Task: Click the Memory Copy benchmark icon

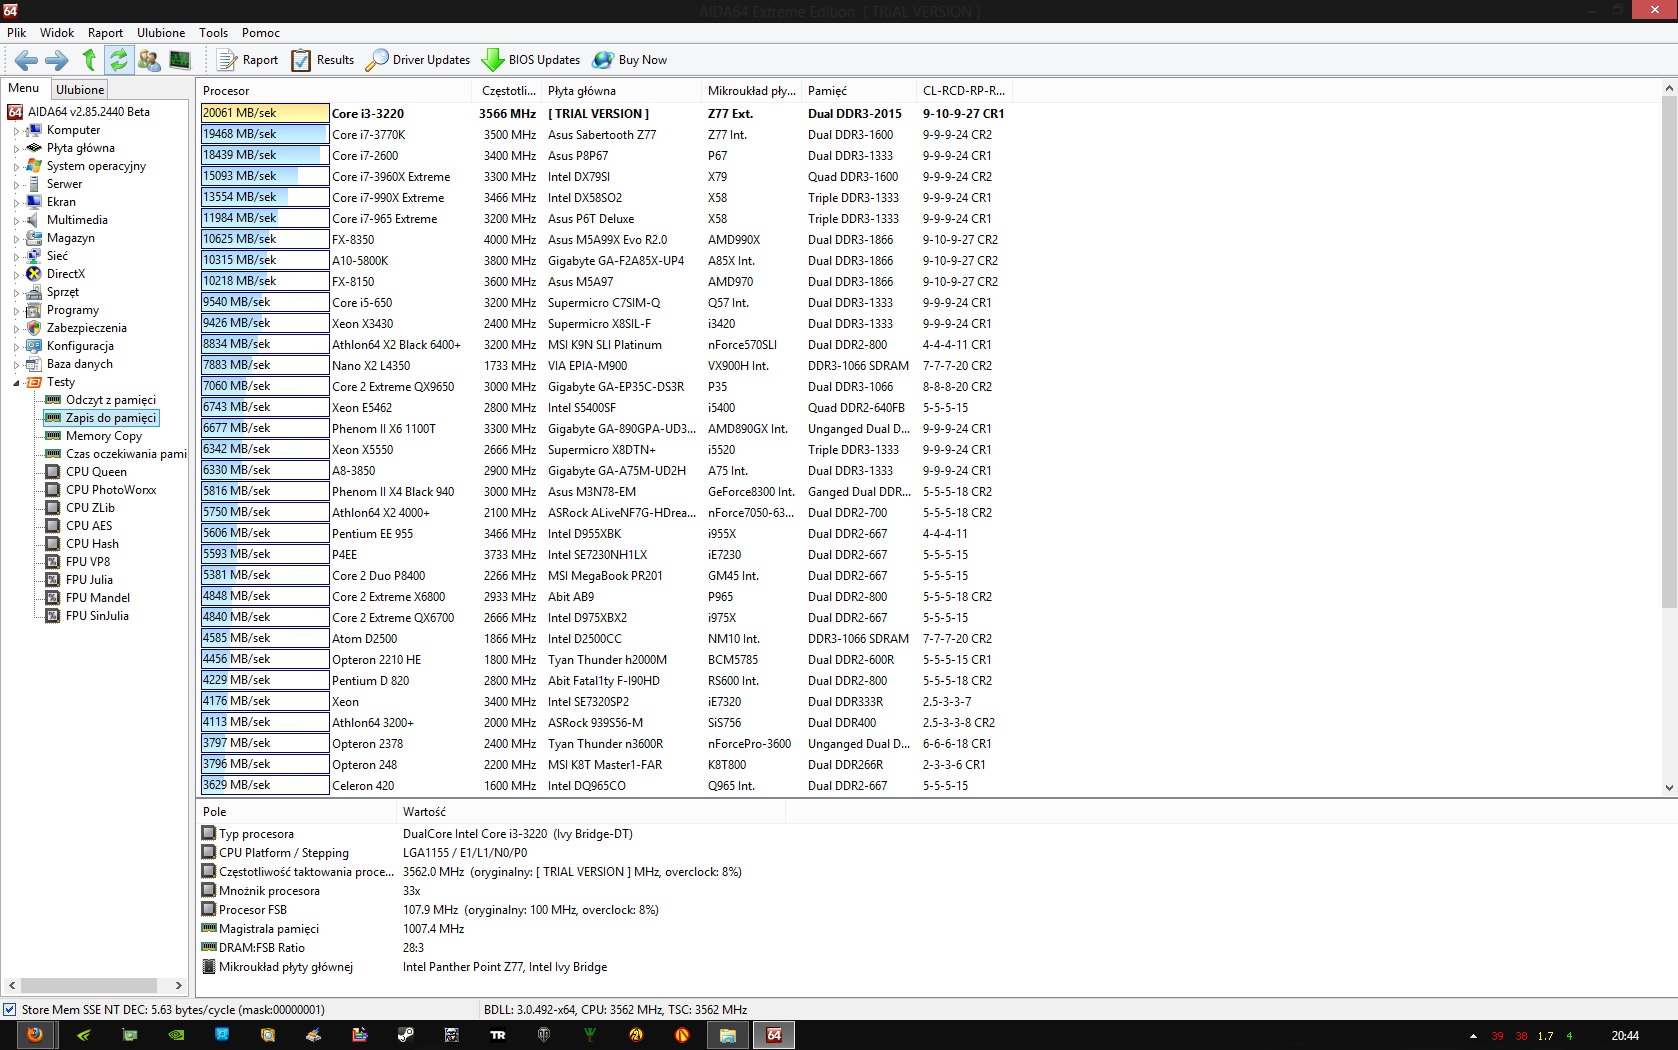Action: point(53,436)
